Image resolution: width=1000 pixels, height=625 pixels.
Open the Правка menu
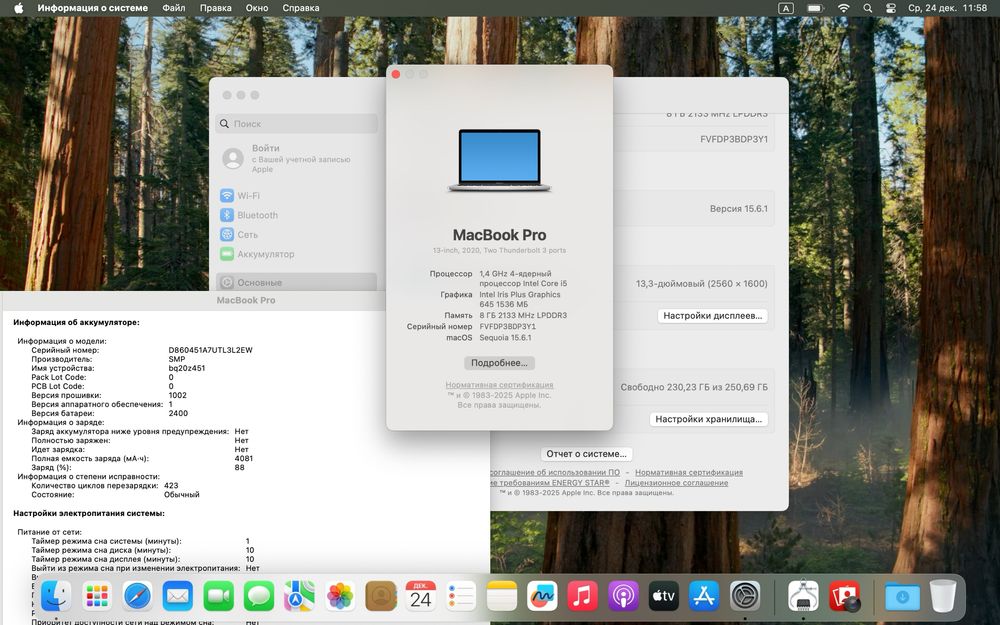(216, 8)
